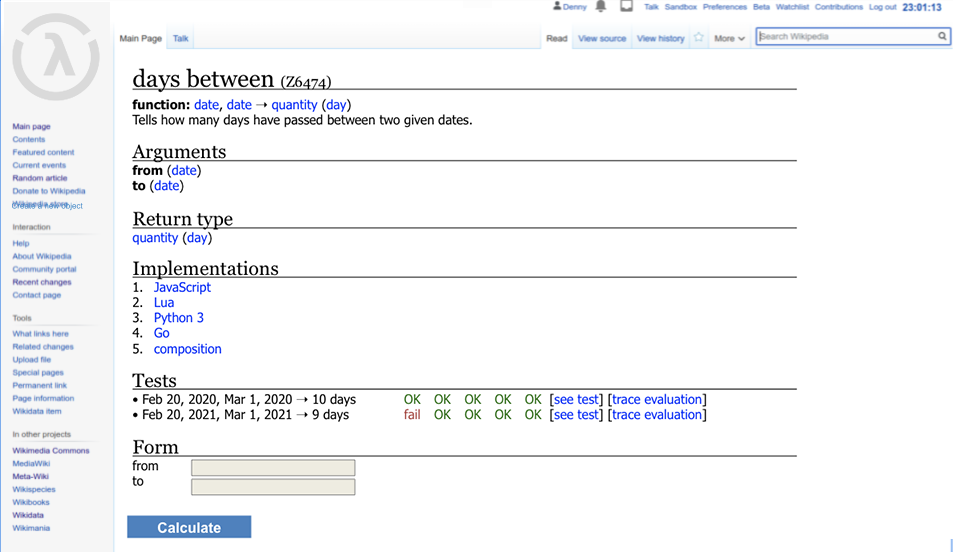Click the Log out link
Screen dimensions: 960x552
point(882,7)
